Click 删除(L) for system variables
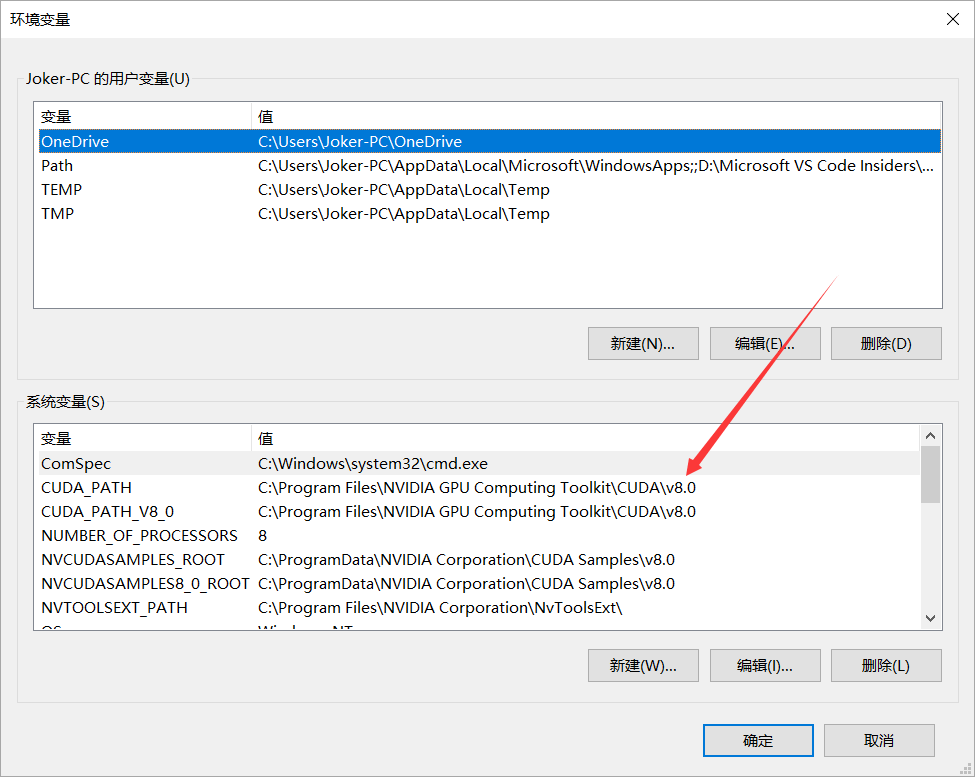Image resolution: width=975 pixels, height=777 pixels. pyautogui.click(x=886, y=666)
